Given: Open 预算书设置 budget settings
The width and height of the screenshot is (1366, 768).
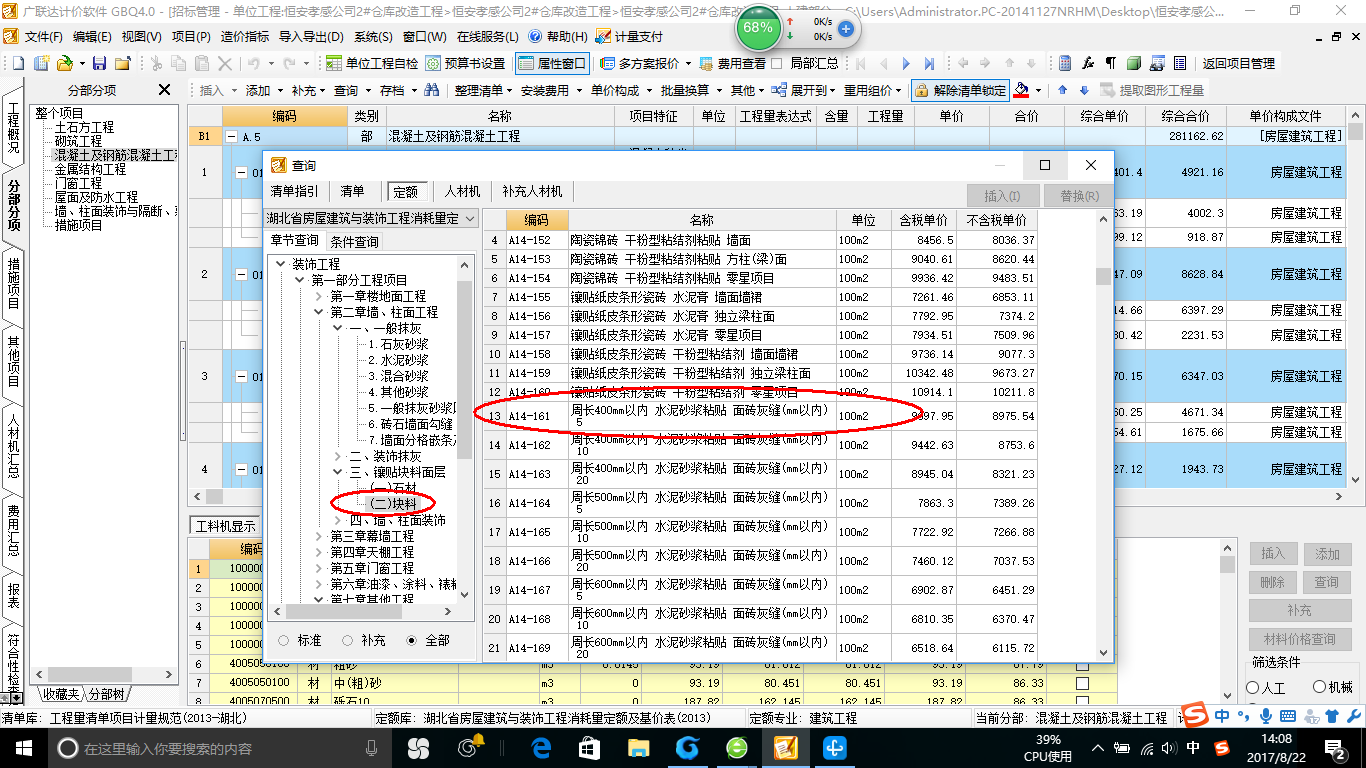Looking at the screenshot, I should coord(466,63).
